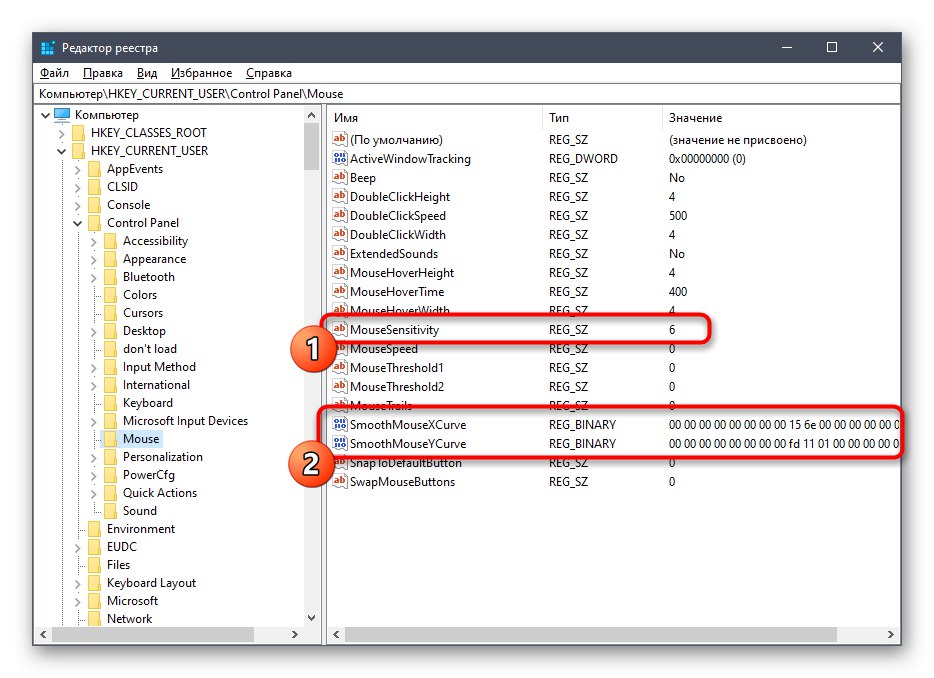Select the MouseThreshold2 value icon

coord(340,387)
